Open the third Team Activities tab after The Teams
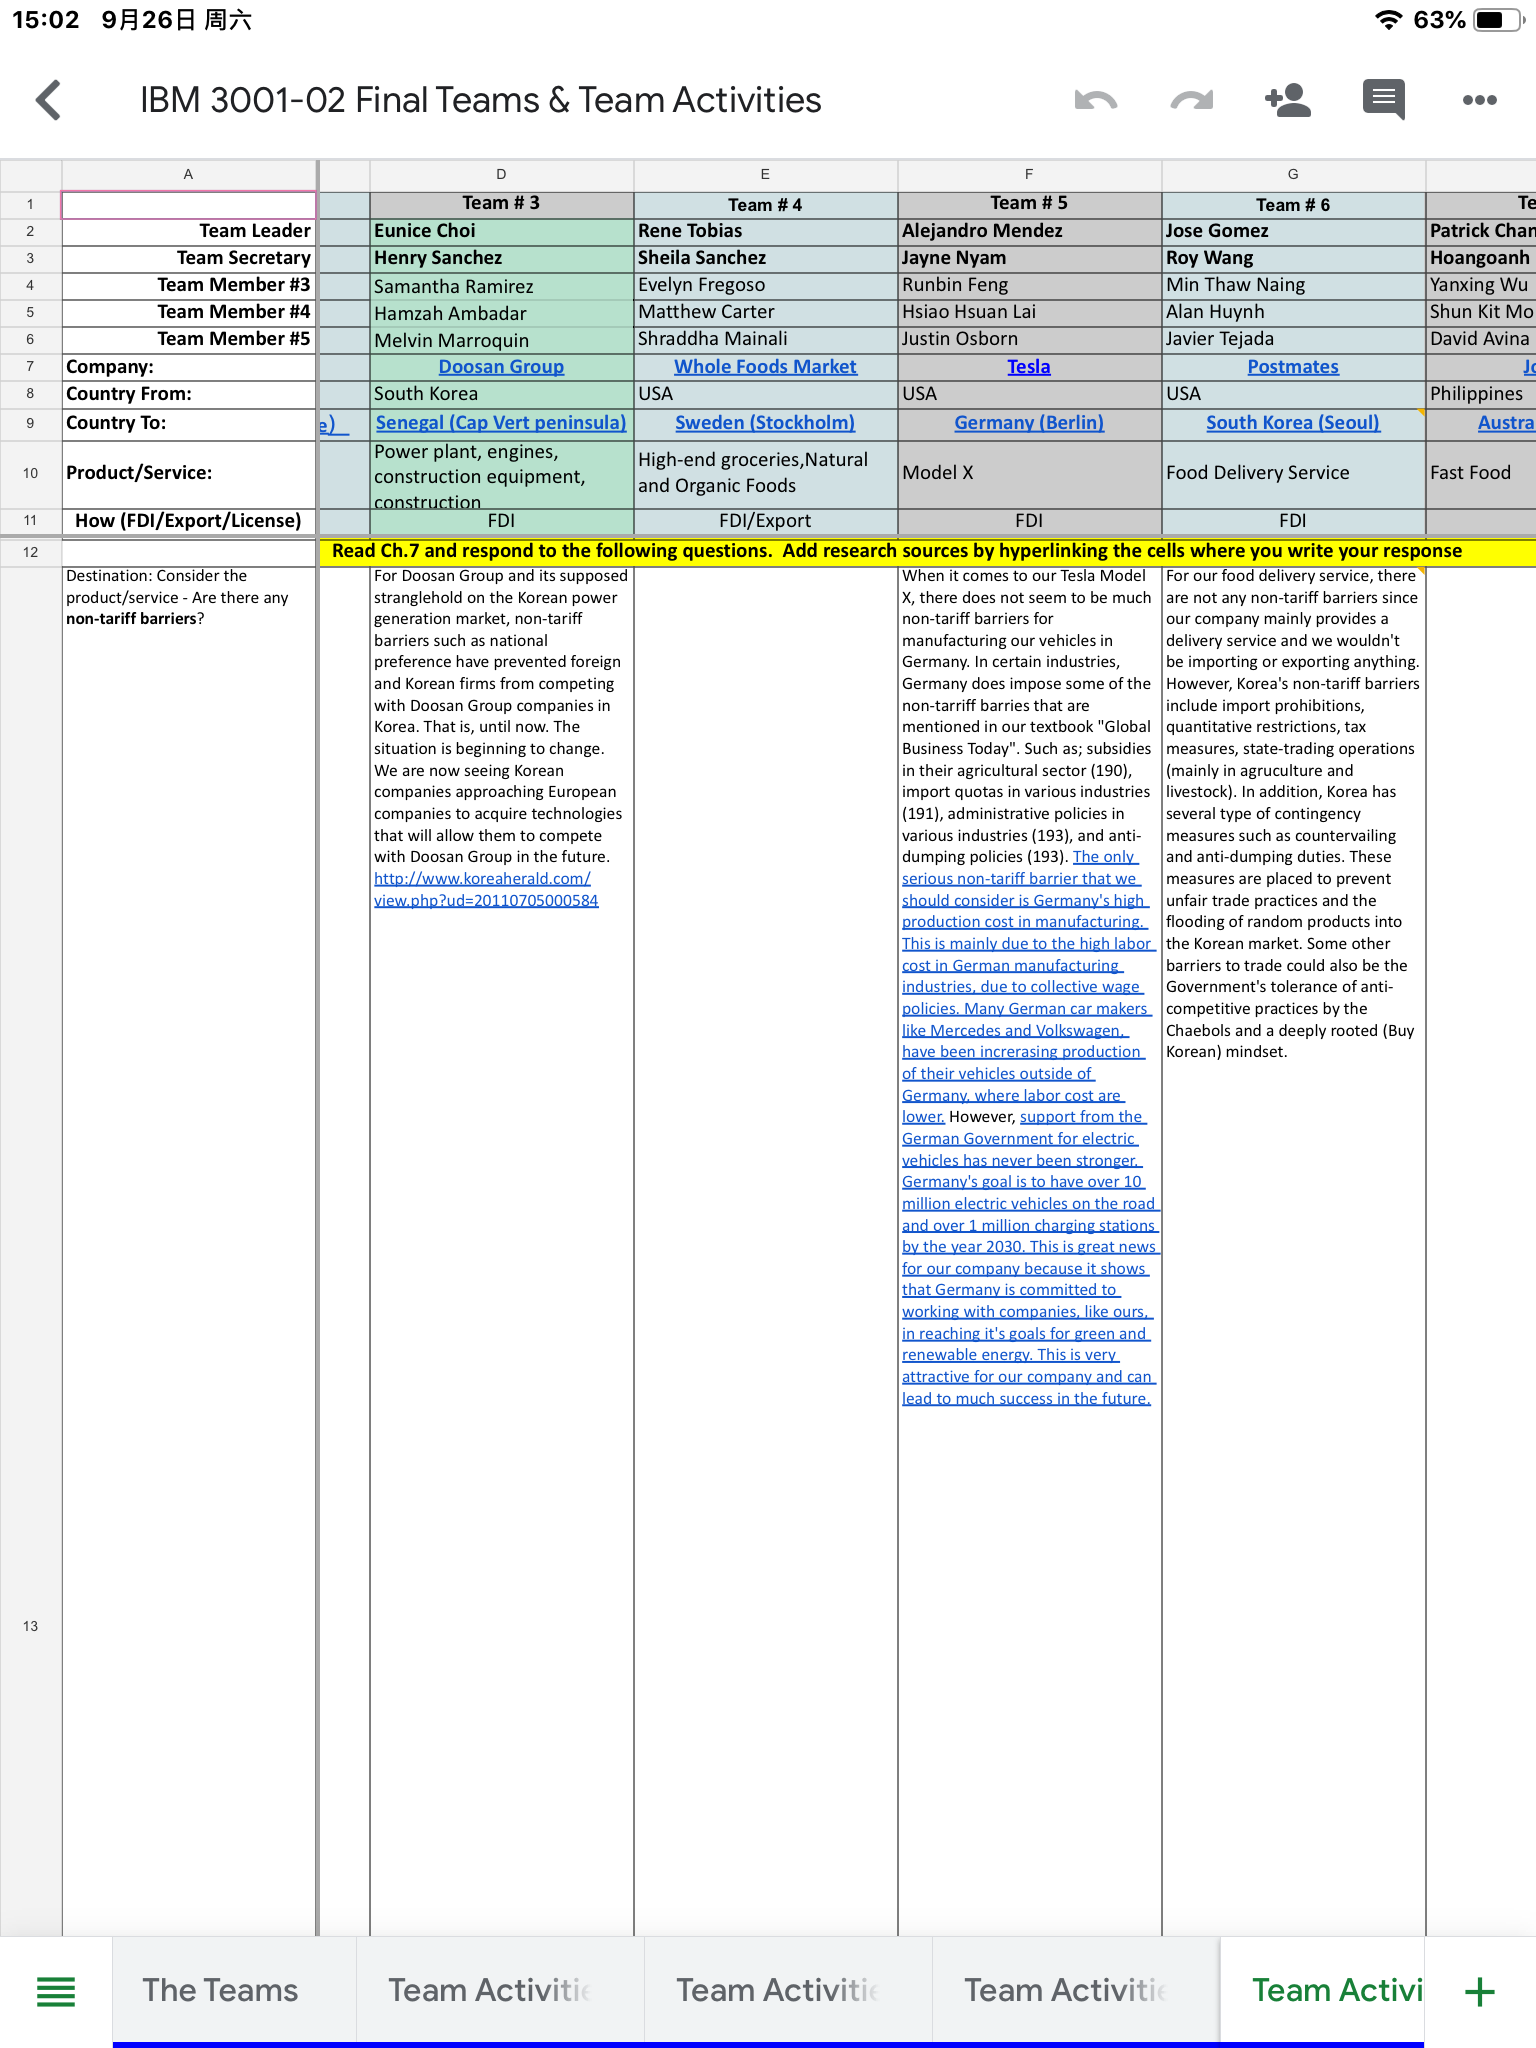Viewport: 1536px width, 2048px height. [x=1076, y=1990]
